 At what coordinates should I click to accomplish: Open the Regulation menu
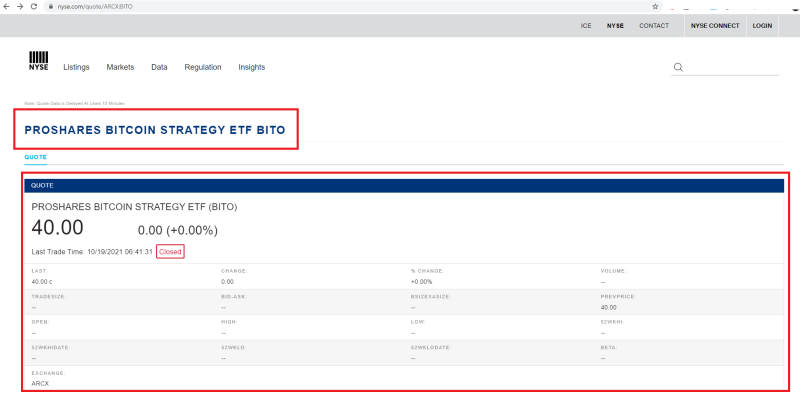click(203, 67)
